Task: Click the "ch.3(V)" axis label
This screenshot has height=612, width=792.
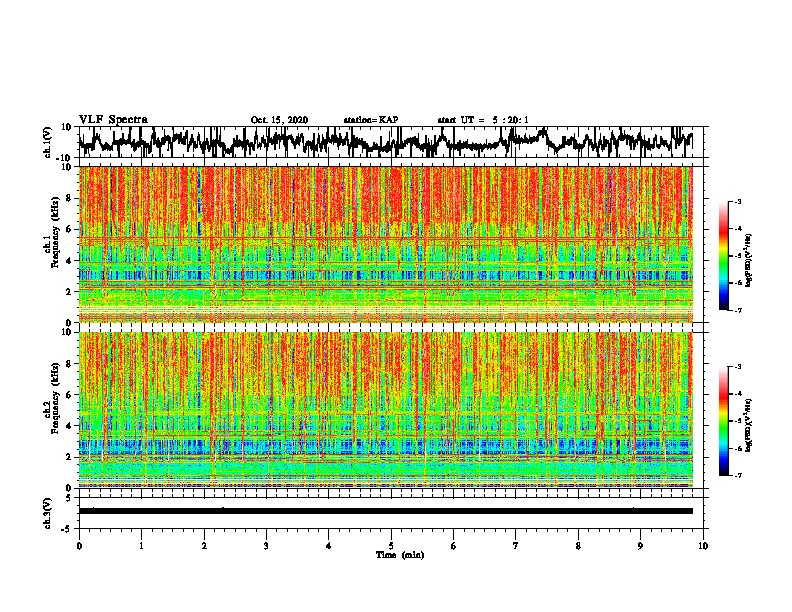Action: click(48, 513)
